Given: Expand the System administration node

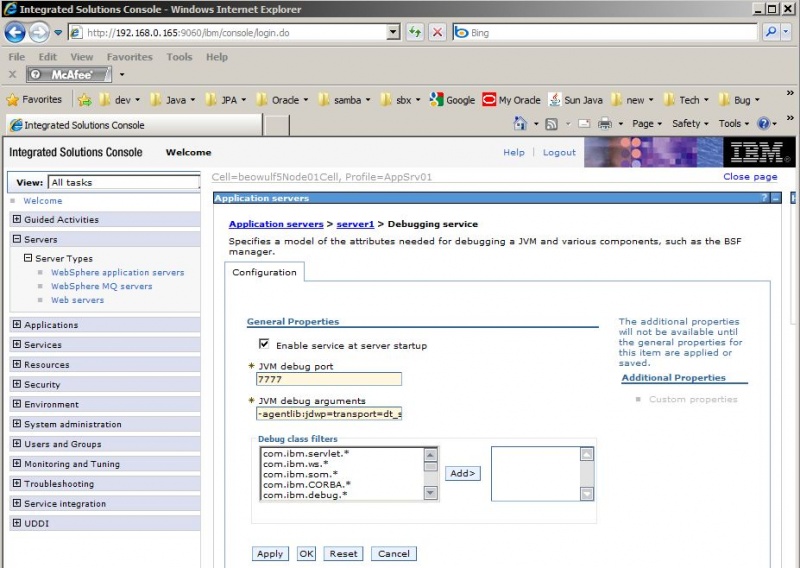Looking at the screenshot, I should 17,424.
